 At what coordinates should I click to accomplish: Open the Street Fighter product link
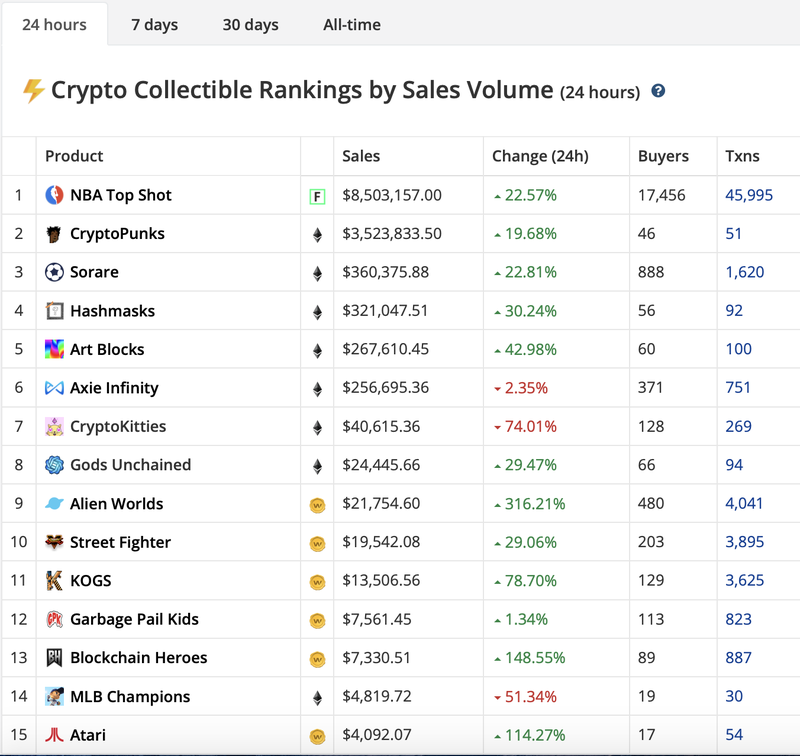pos(120,542)
